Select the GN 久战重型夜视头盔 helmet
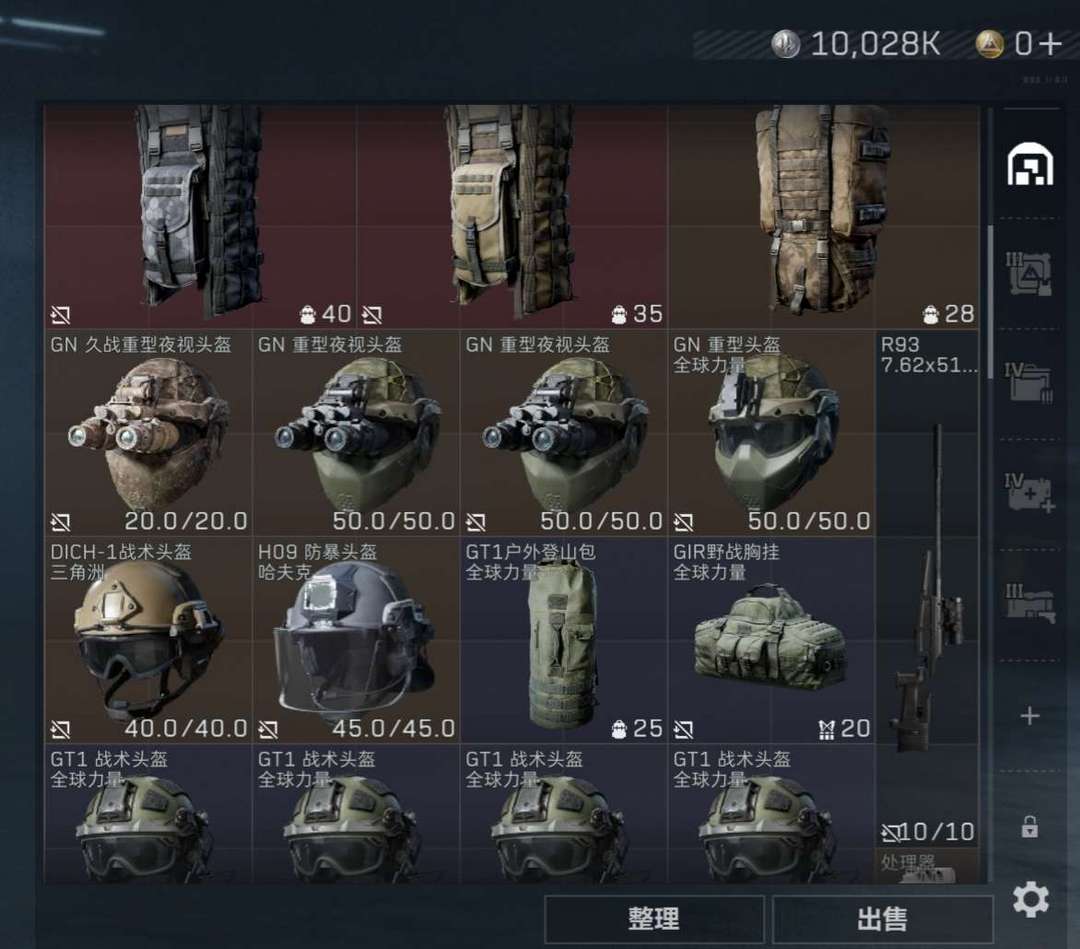 (148, 433)
